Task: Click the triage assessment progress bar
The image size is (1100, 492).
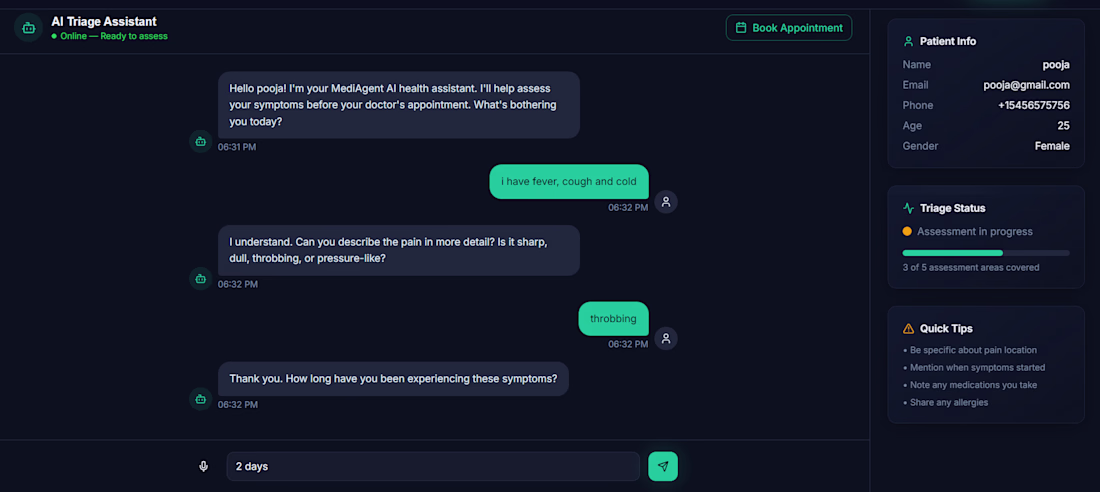Action: pyautogui.click(x=985, y=253)
